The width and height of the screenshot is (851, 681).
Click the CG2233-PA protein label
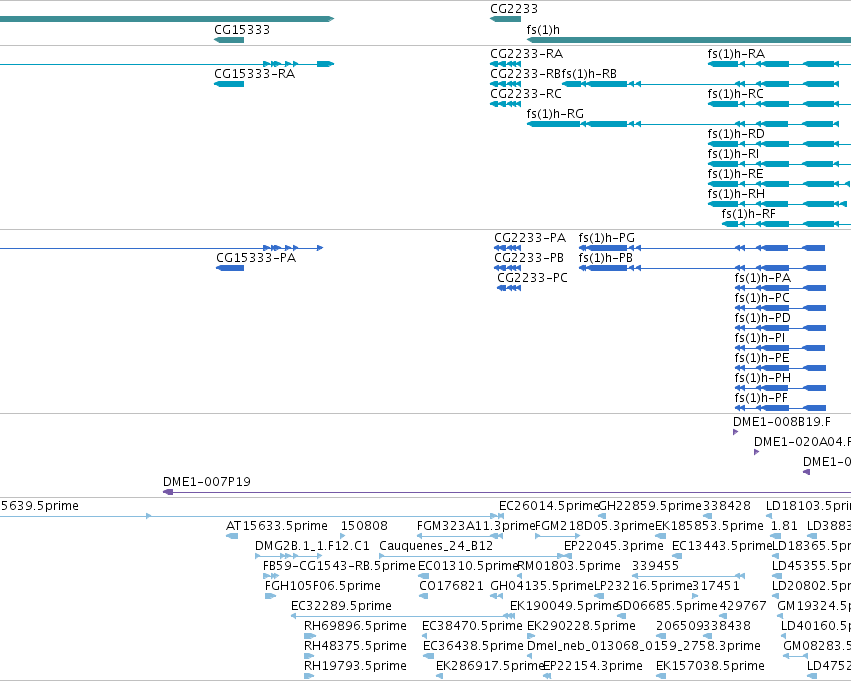(530, 238)
